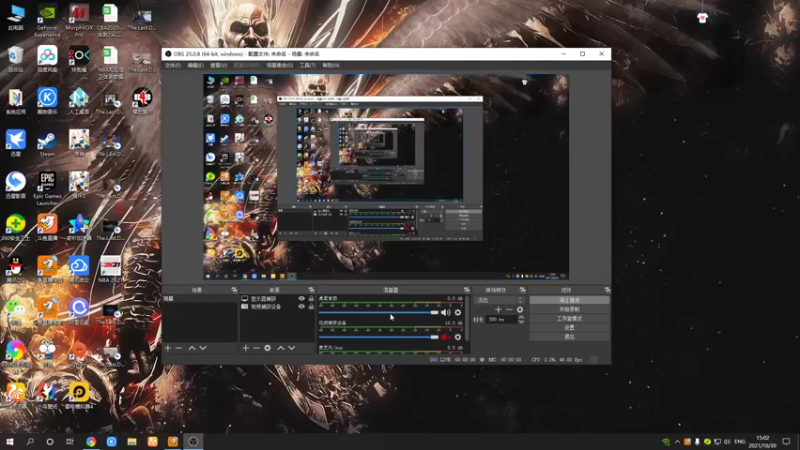Open the File menu in OBS
800x450 pixels.
point(172,65)
